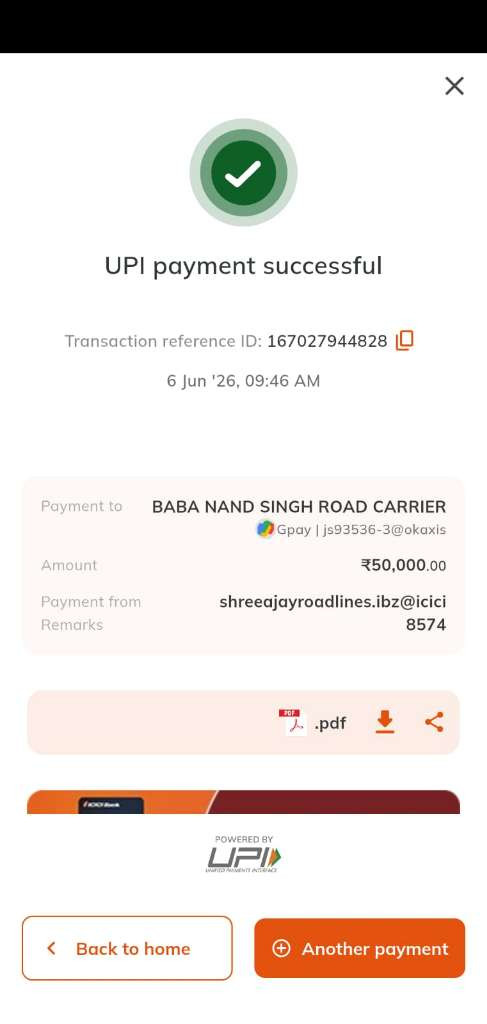Image resolution: width=487 pixels, height=1024 pixels.
Task: Tap the UPI logo
Action: [x=244, y=854]
